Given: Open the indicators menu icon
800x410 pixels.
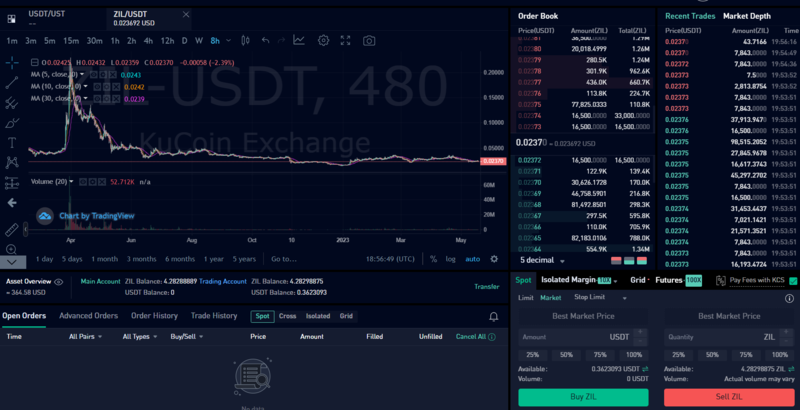Looking at the screenshot, I should (x=299, y=40).
